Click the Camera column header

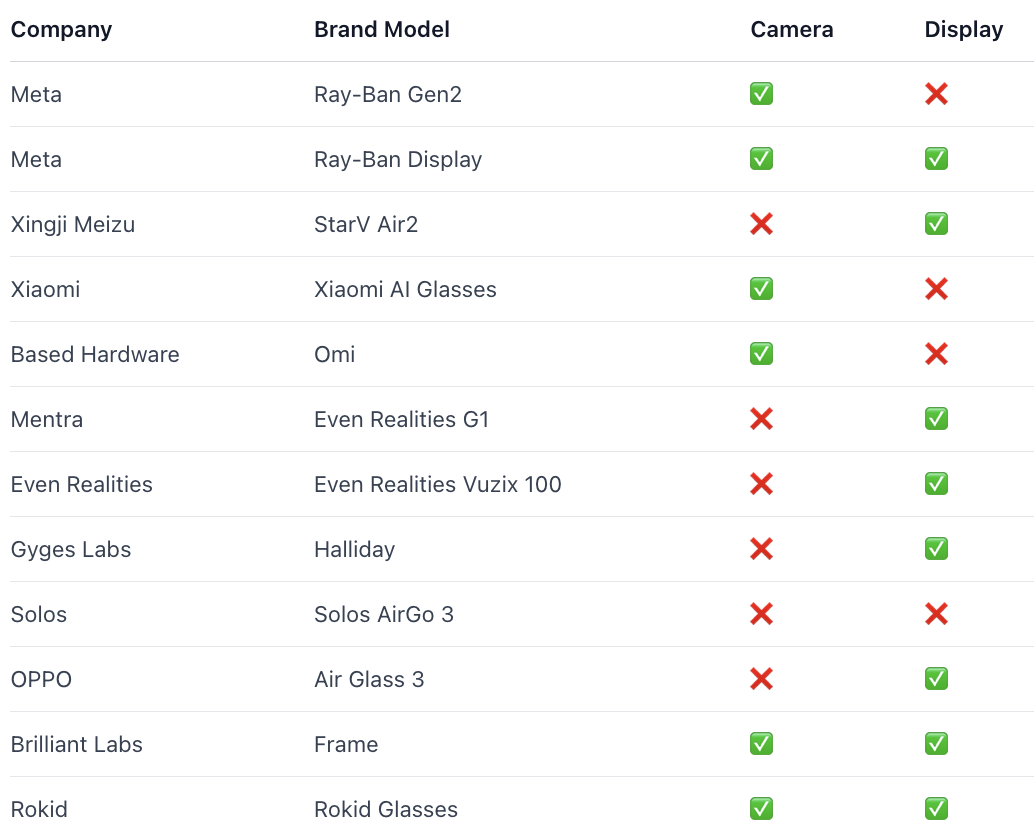(x=791, y=29)
